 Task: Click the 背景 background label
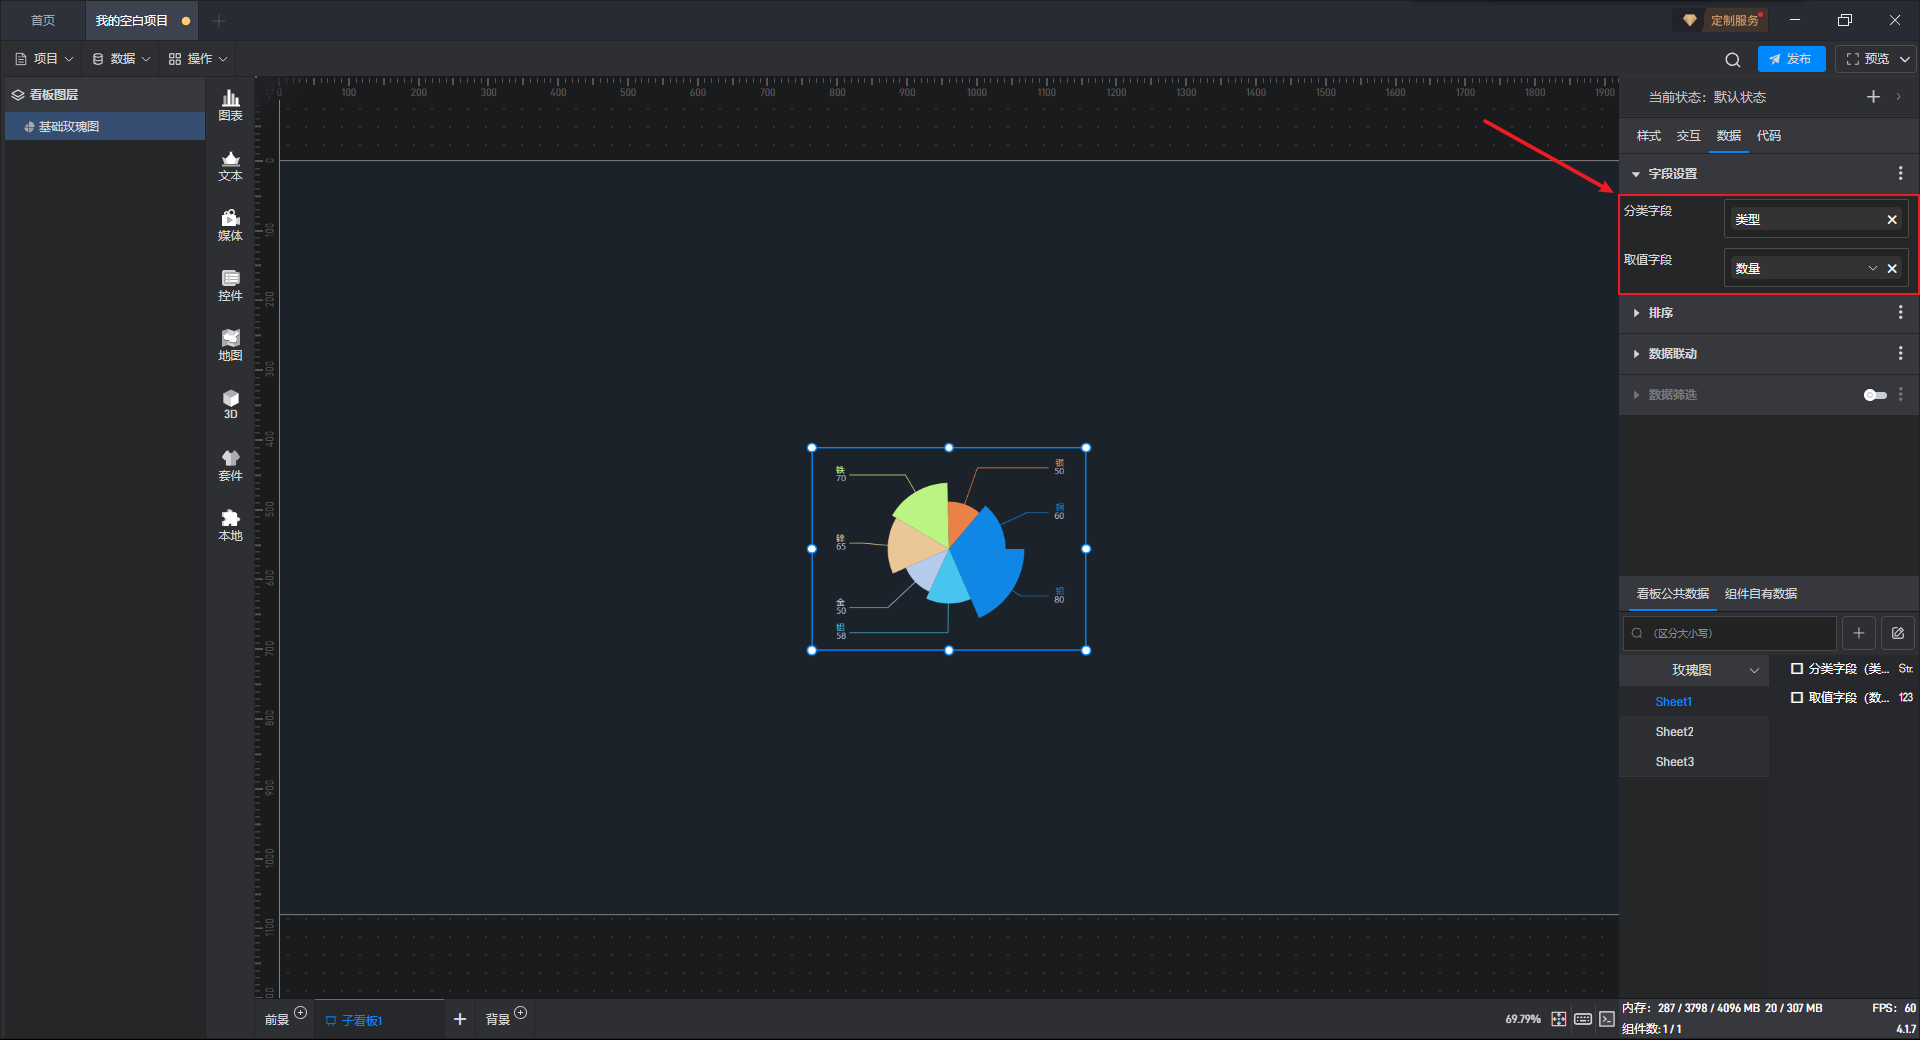click(x=497, y=1020)
